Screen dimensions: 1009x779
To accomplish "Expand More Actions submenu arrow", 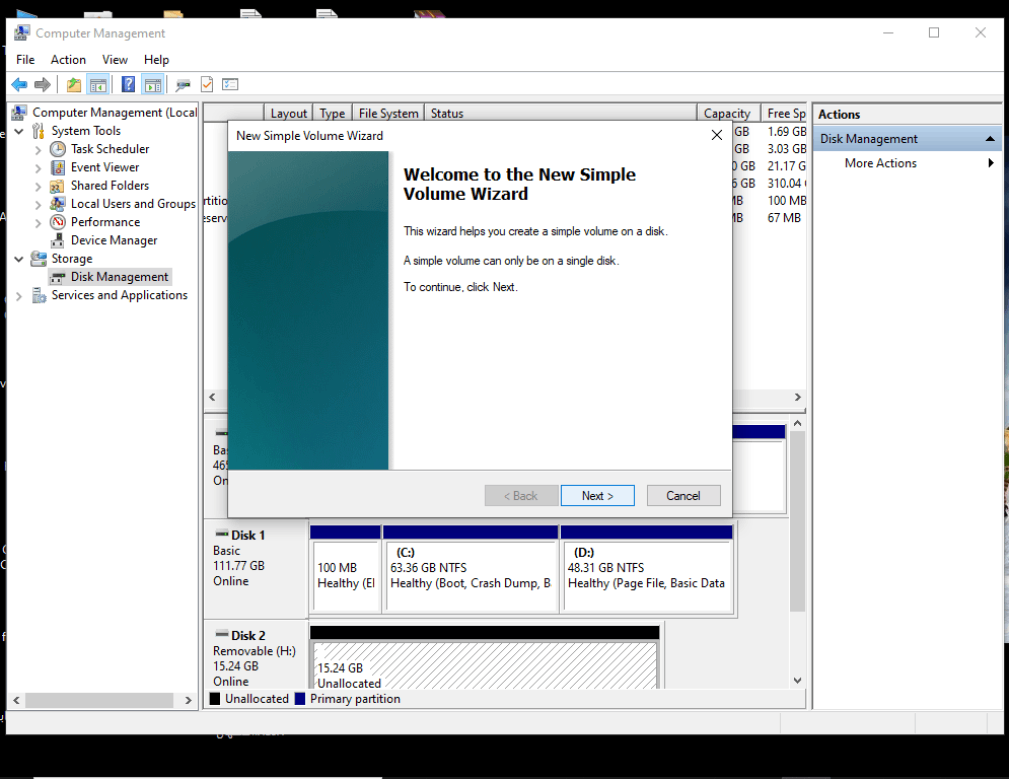I will click(x=990, y=163).
